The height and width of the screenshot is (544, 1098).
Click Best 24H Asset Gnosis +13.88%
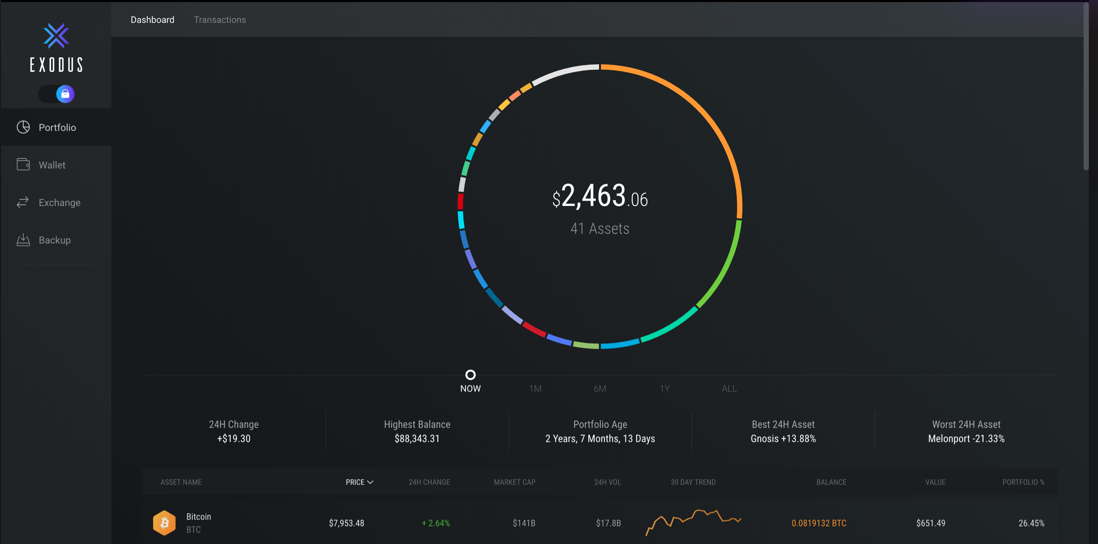pyautogui.click(x=783, y=431)
